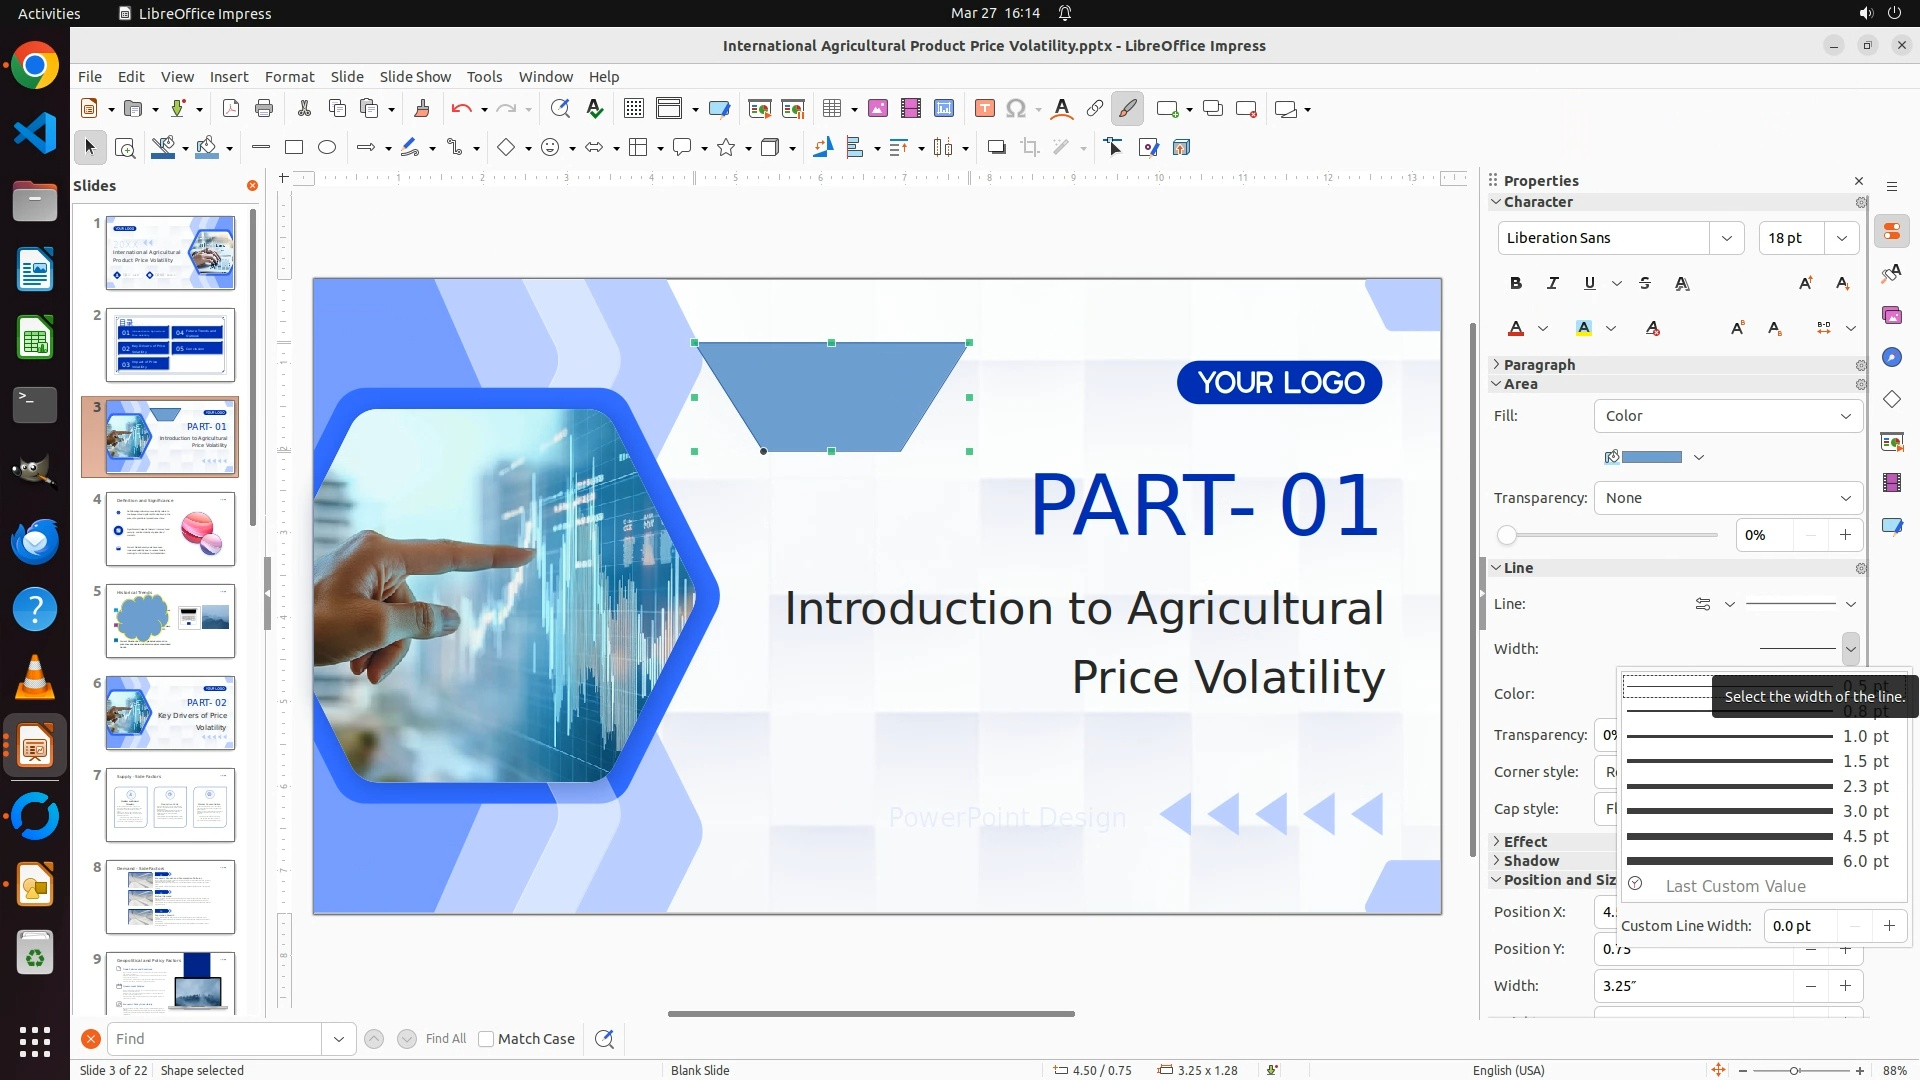
Task: Open the Format menu
Action: click(289, 77)
